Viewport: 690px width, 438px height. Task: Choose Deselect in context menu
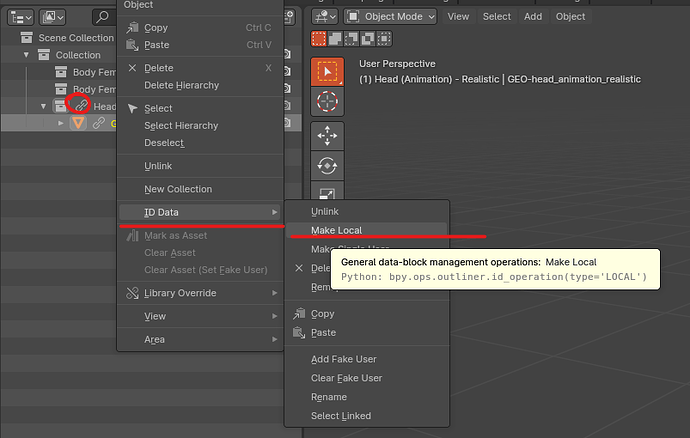200,143
